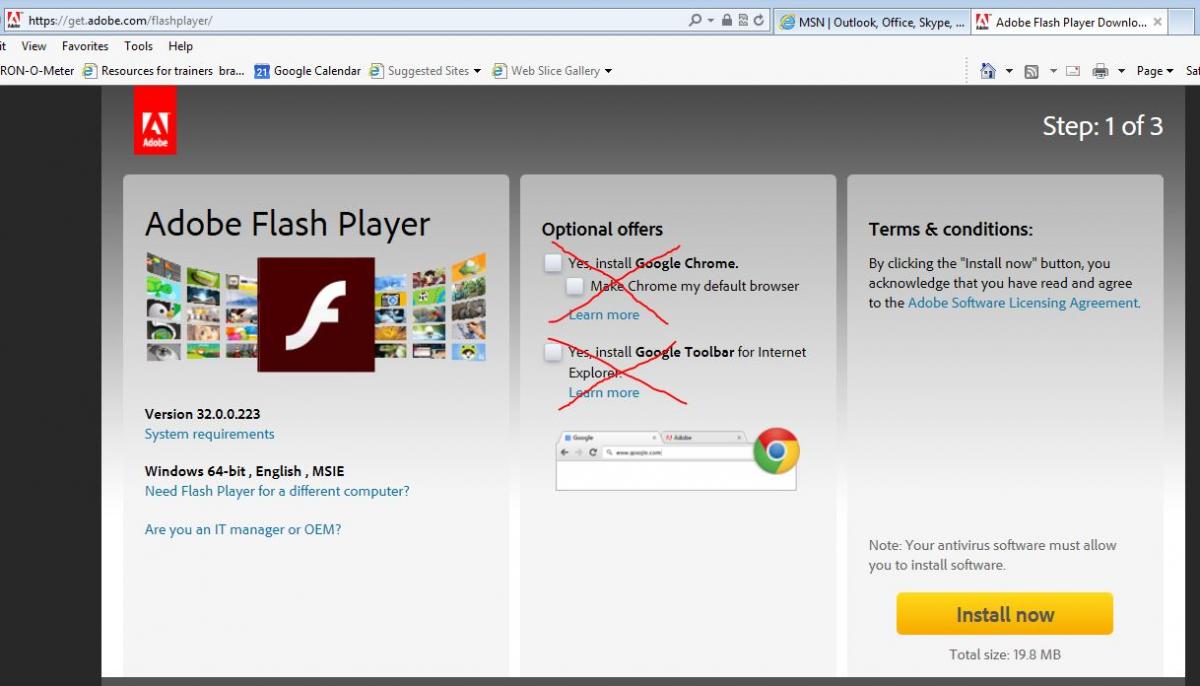The width and height of the screenshot is (1200, 686).
Task: Close the Adobe Flash Player tab
Action: (x=1157, y=22)
